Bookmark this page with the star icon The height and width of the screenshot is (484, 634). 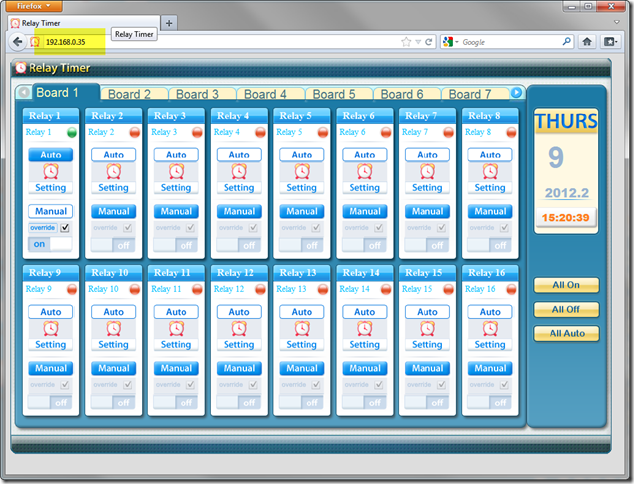(x=406, y=42)
